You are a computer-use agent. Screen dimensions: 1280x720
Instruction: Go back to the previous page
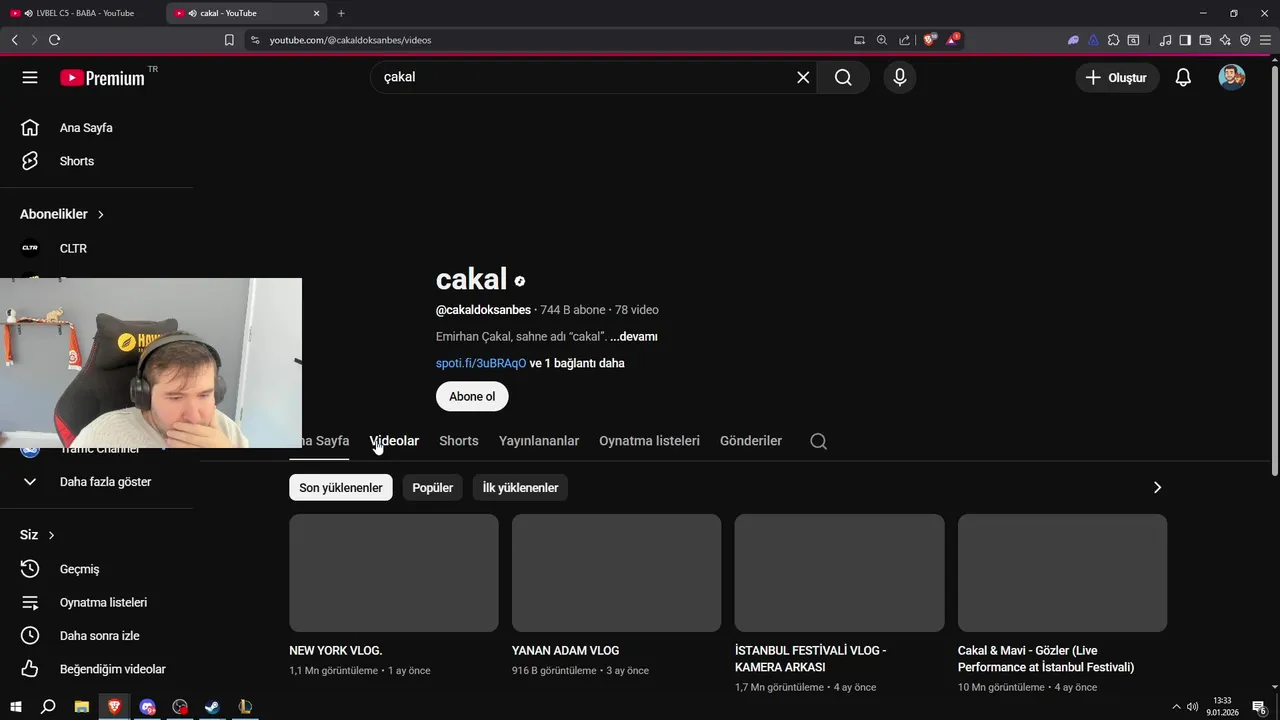coord(14,40)
